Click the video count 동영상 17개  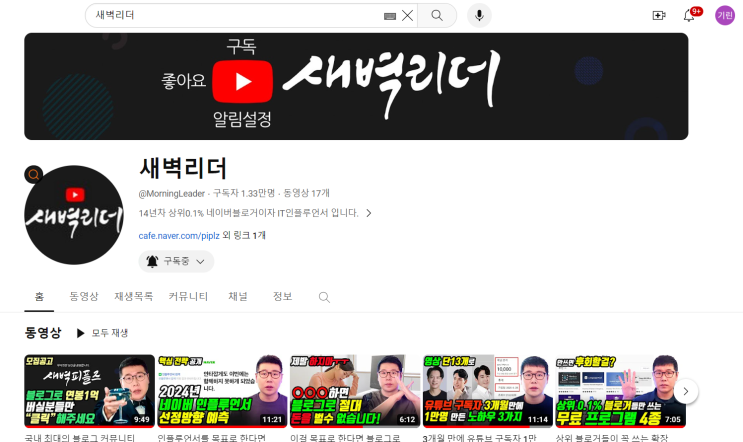click(306, 193)
